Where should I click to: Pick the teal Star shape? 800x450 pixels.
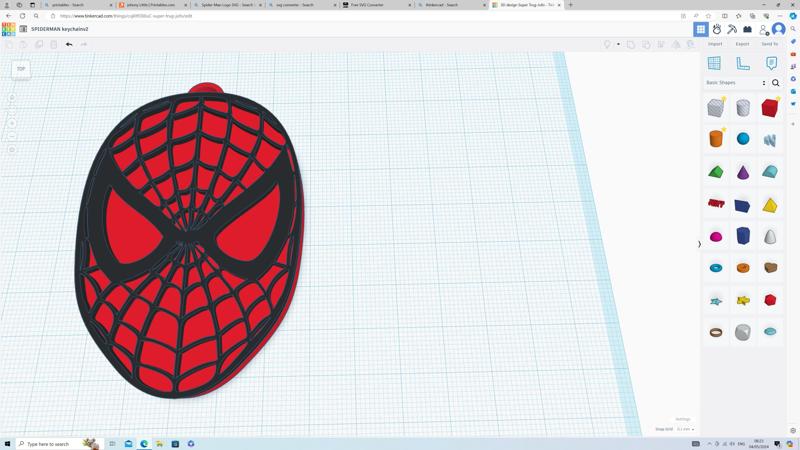coord(716,301)
